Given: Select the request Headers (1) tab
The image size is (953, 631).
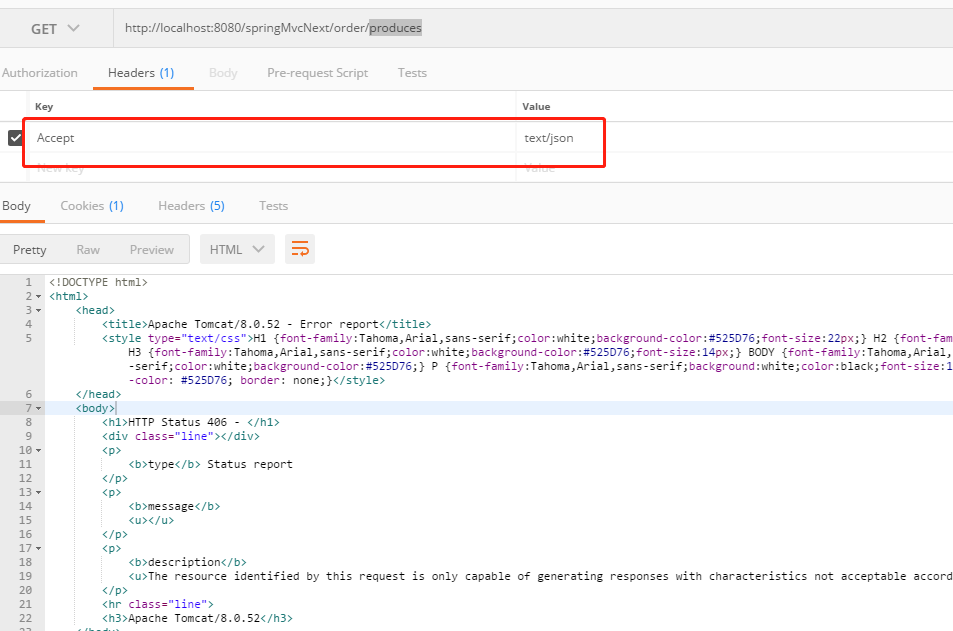Looking at the screenshot, I should click(x=141, y=73).
